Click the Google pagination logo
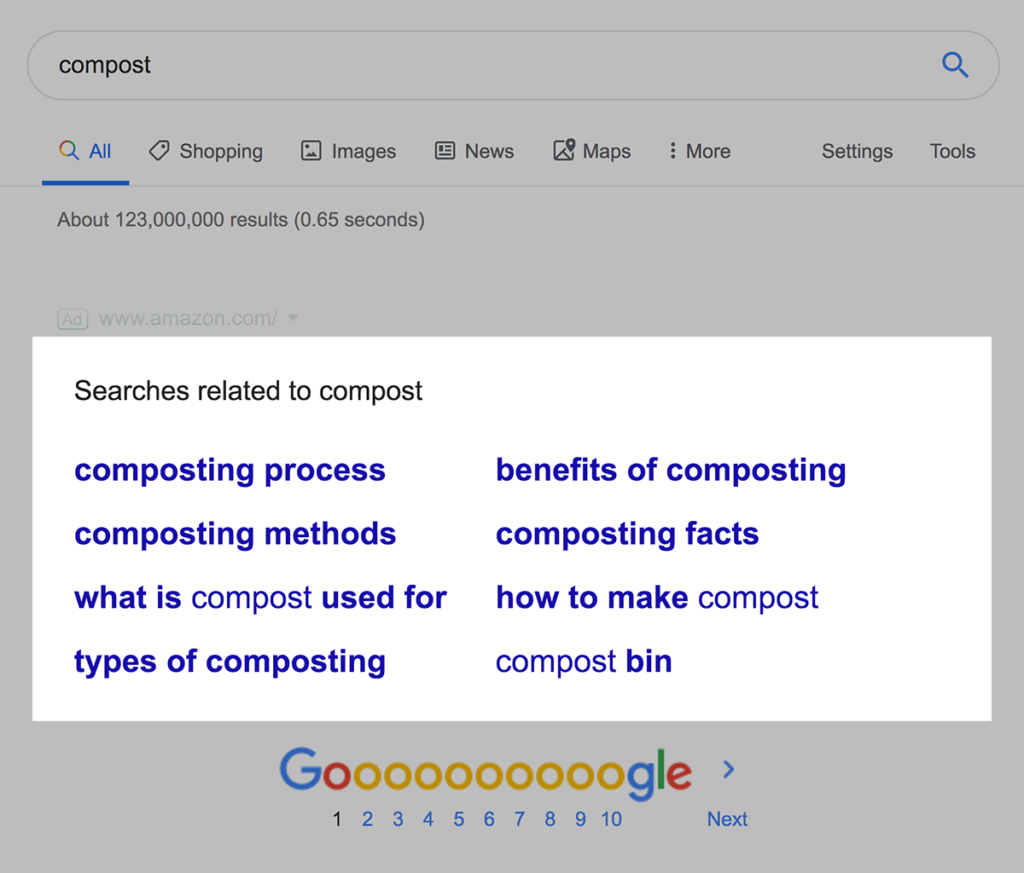Screen dimensions: 1024x873 point(485,773)
